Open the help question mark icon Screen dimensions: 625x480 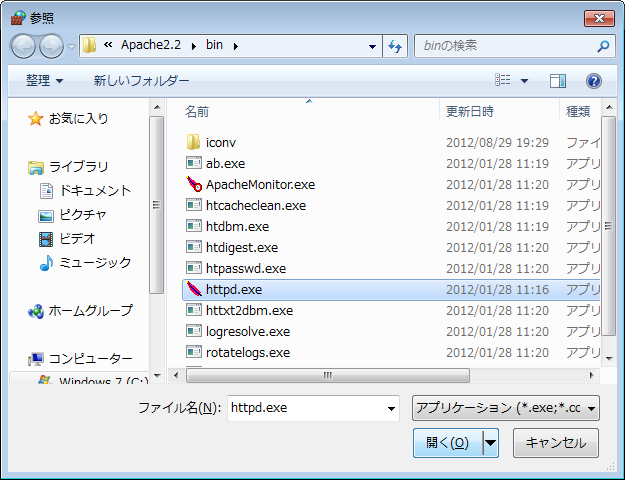point(594,81)
